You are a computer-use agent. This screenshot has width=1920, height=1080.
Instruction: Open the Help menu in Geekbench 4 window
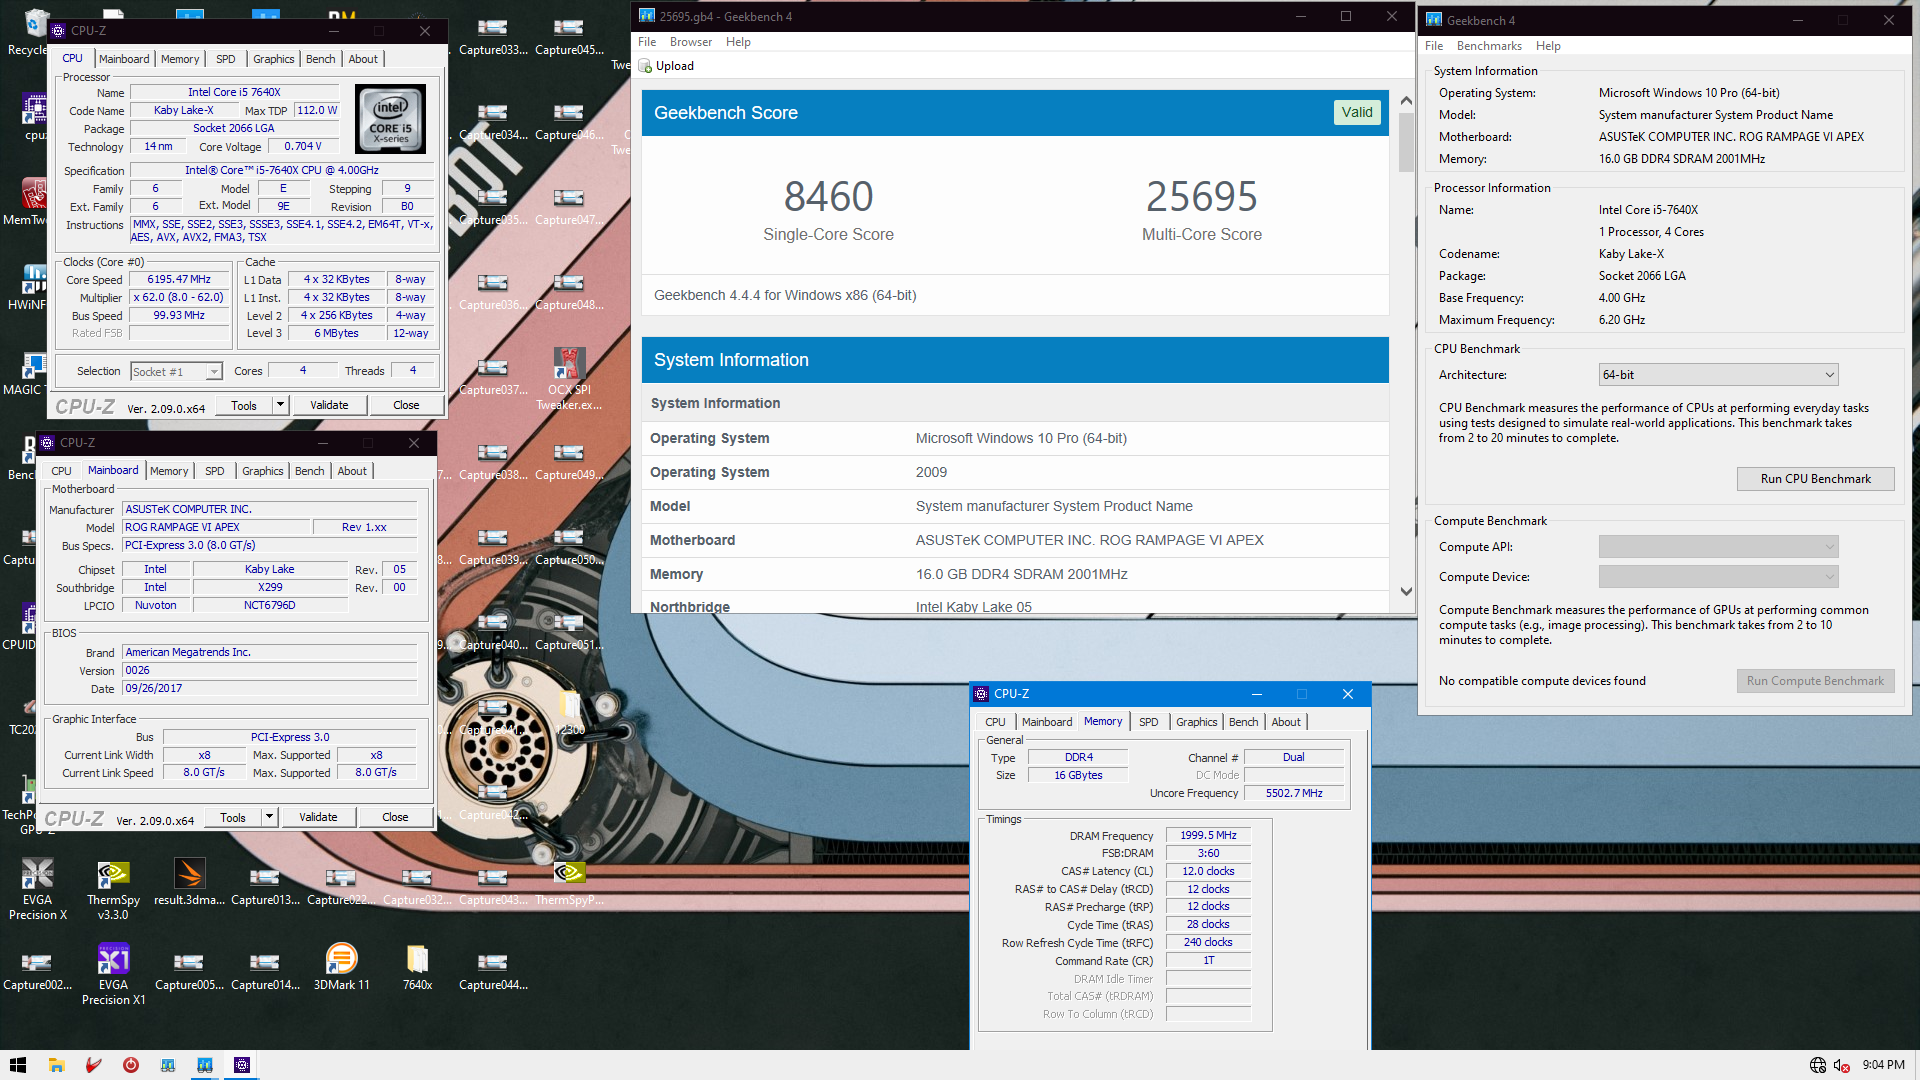1548,46
